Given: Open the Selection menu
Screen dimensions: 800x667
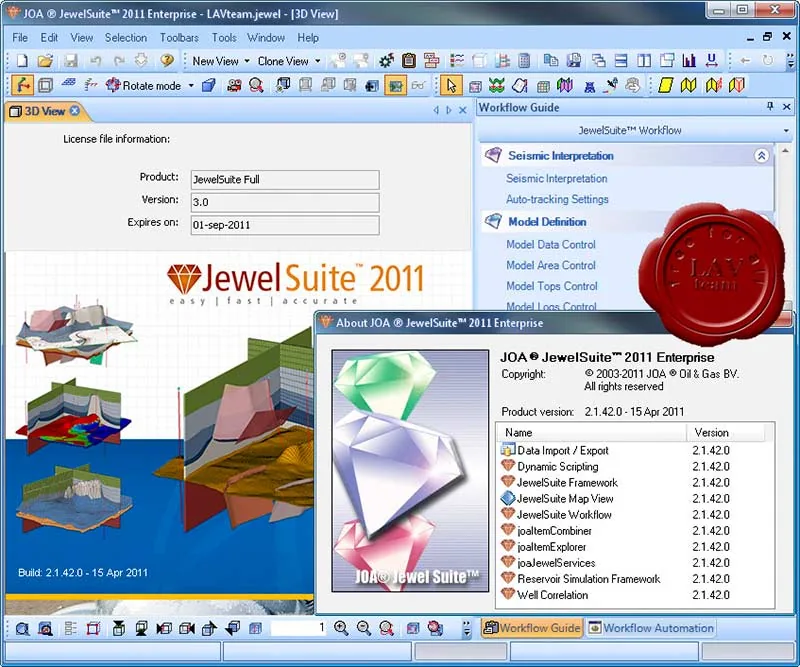Looking at the screenshot, I should pos(126,38).
